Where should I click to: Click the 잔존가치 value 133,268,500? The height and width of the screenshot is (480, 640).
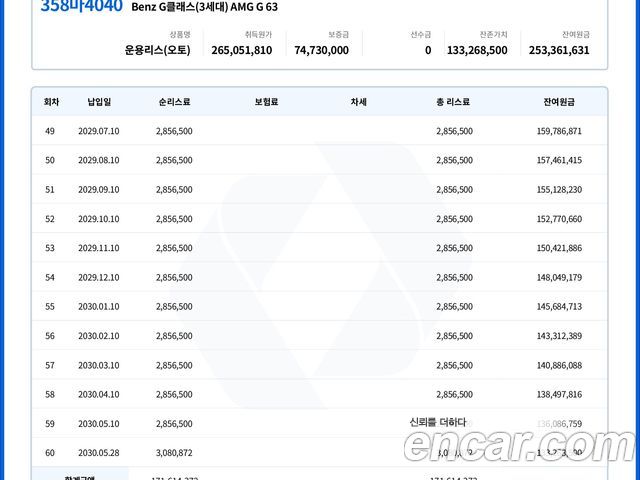click(x=477, y=50)
